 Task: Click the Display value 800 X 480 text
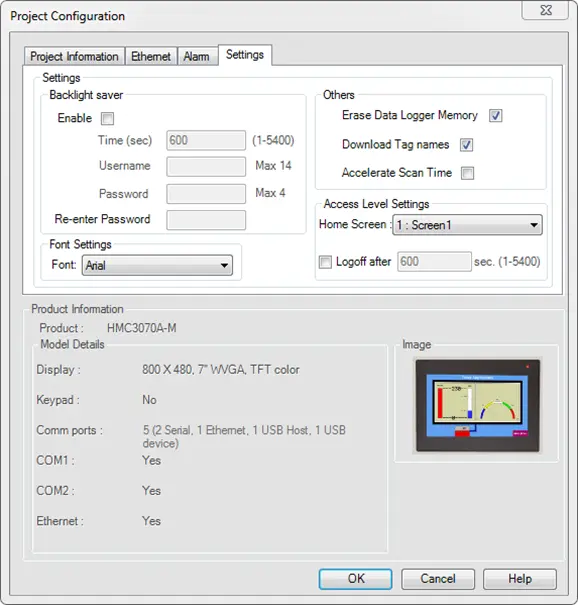220,370
